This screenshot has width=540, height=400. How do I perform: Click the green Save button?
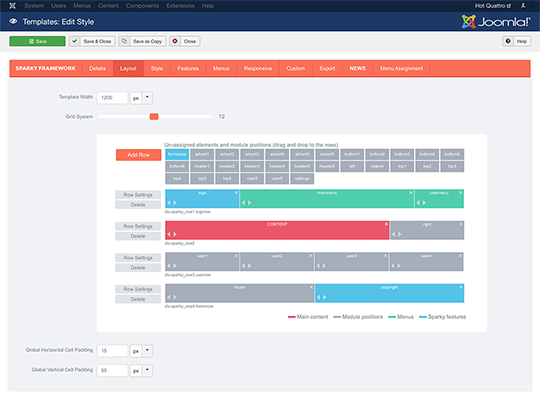coord(37,41)
